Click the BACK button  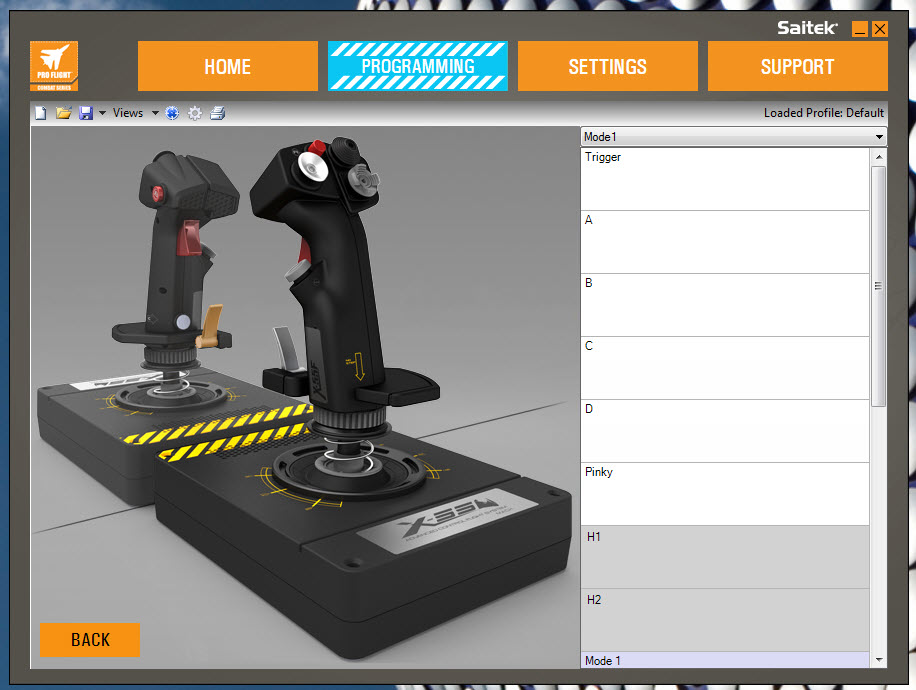click(90, 640)
